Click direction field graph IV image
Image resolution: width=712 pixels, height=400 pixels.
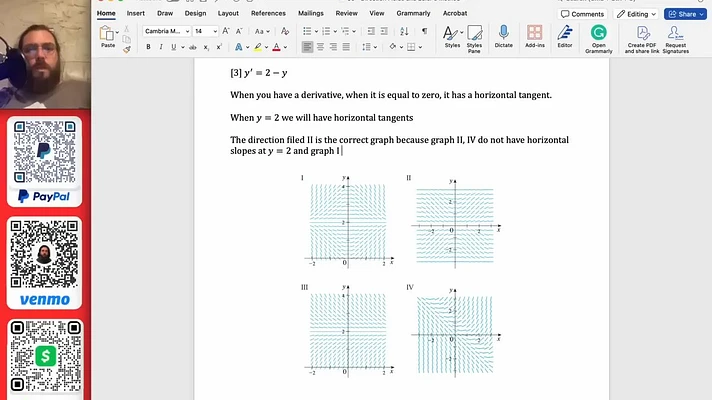point(454,331)
